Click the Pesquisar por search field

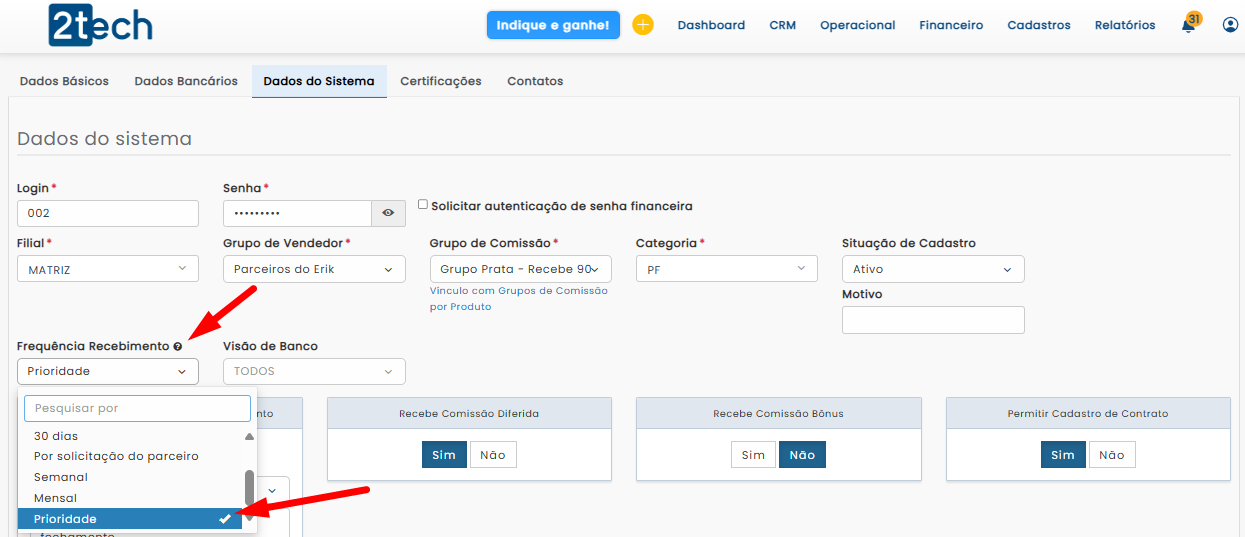coord(137,408)
